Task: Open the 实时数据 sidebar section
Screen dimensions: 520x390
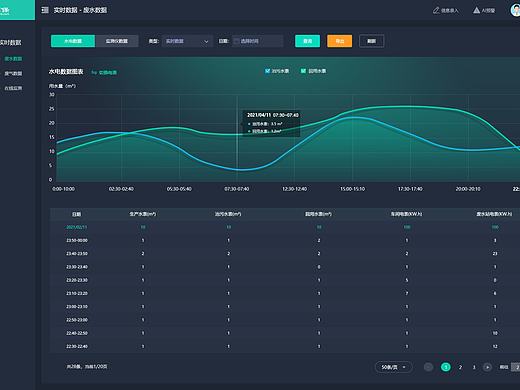Action: coord(11,42)
